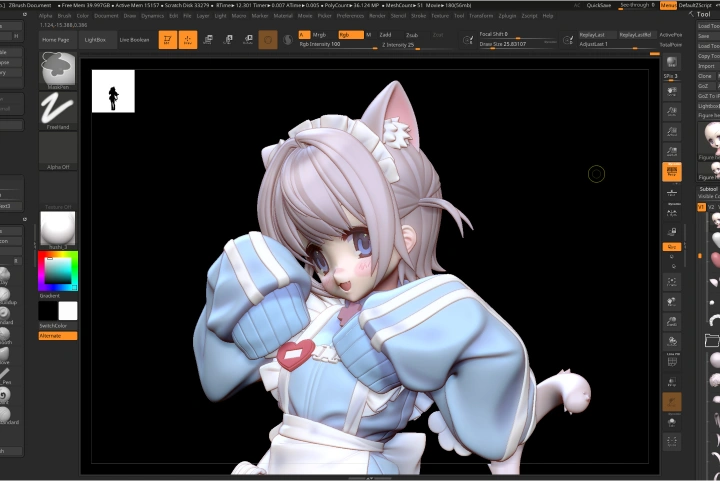Render with the BPR button
The height and width of the screenshot is (481, 720).
(x=672, y=62)
